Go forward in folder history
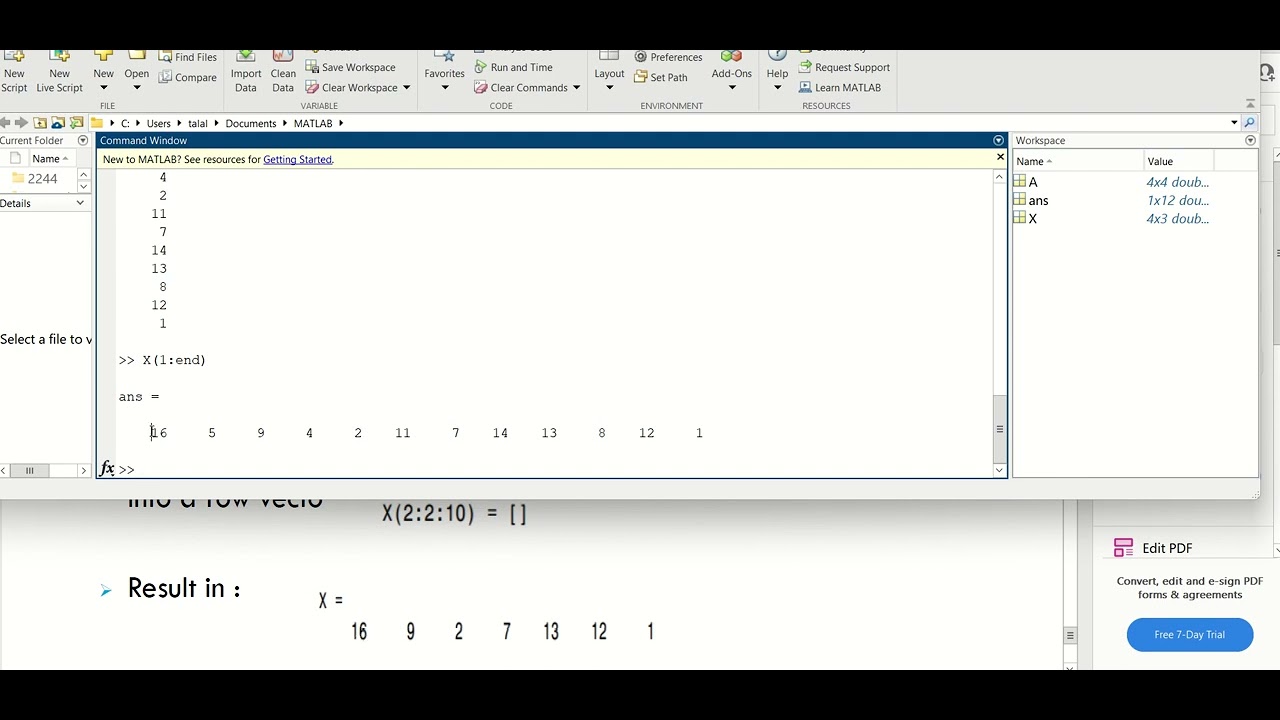 click(x=21, y=123)
